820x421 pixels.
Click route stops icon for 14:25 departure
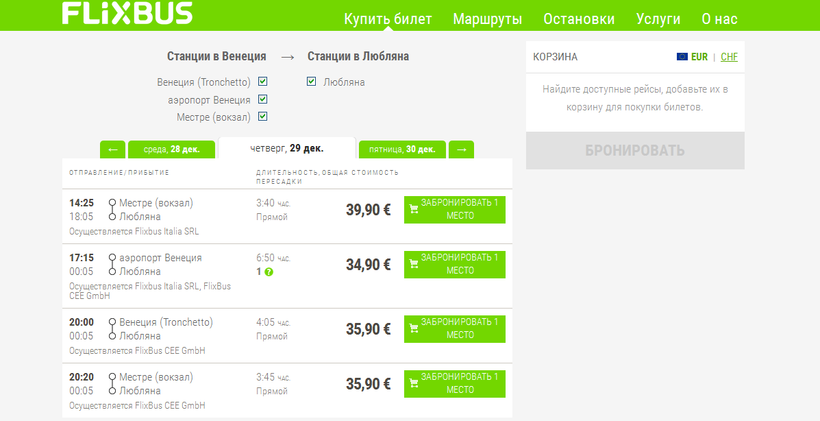tap(112, 210)
